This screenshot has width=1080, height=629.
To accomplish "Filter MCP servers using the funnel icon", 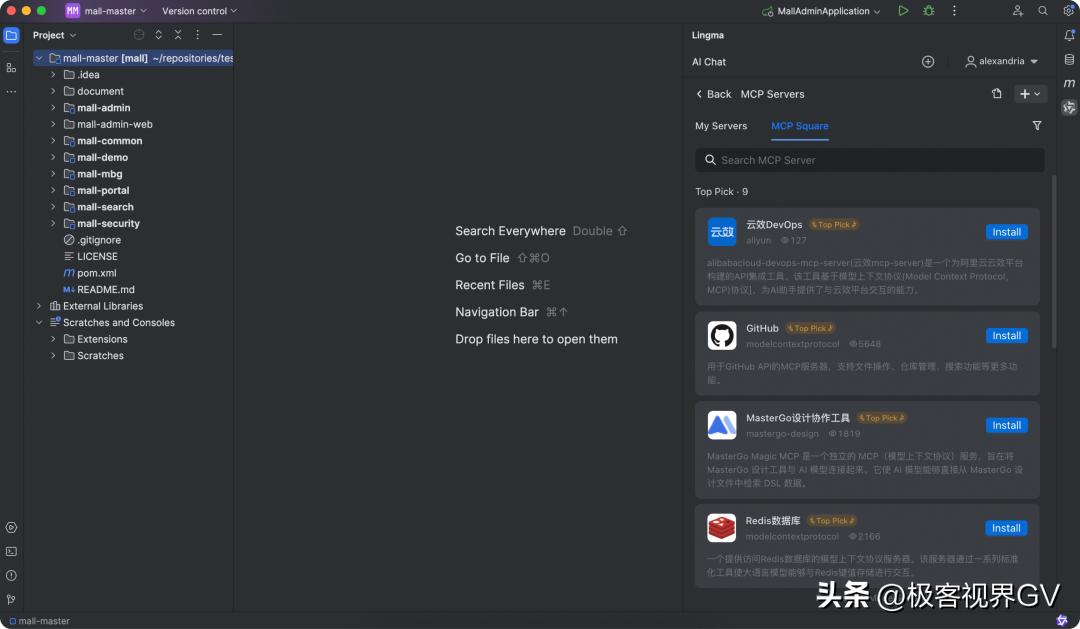I will point(1037,126).
